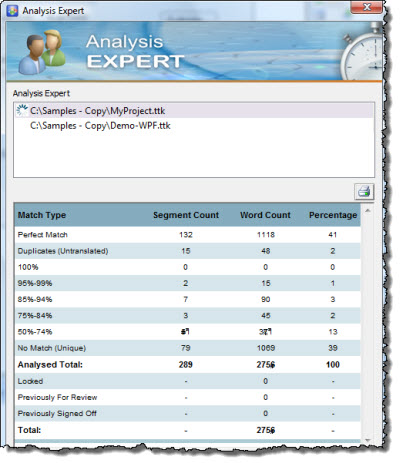Click the Locked row label
This screenshot has height=463, width=400.
click(30, 381)
